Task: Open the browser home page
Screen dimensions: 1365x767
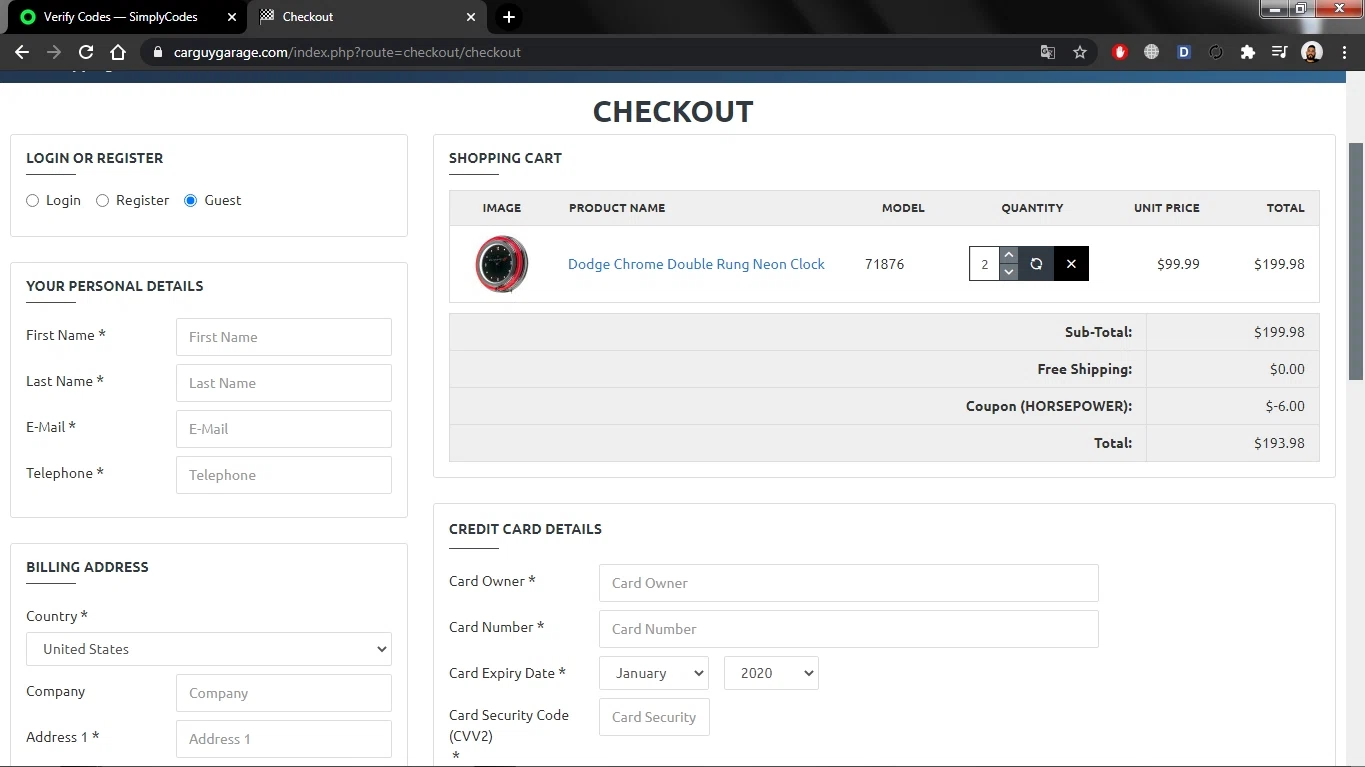Action: point(118,52)
